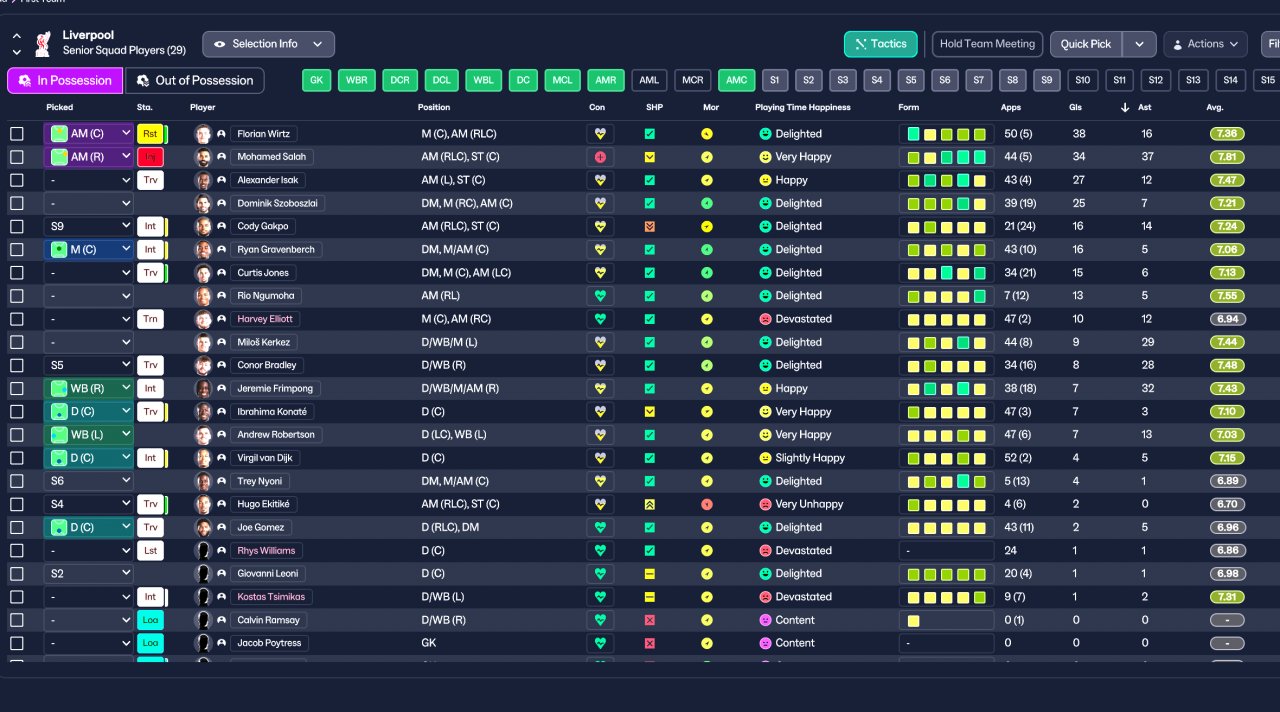The width and height of the screenshot is (1280, 712).
Task: Click Rhys Williams' Lst status badge
Action: click(150, 551)
